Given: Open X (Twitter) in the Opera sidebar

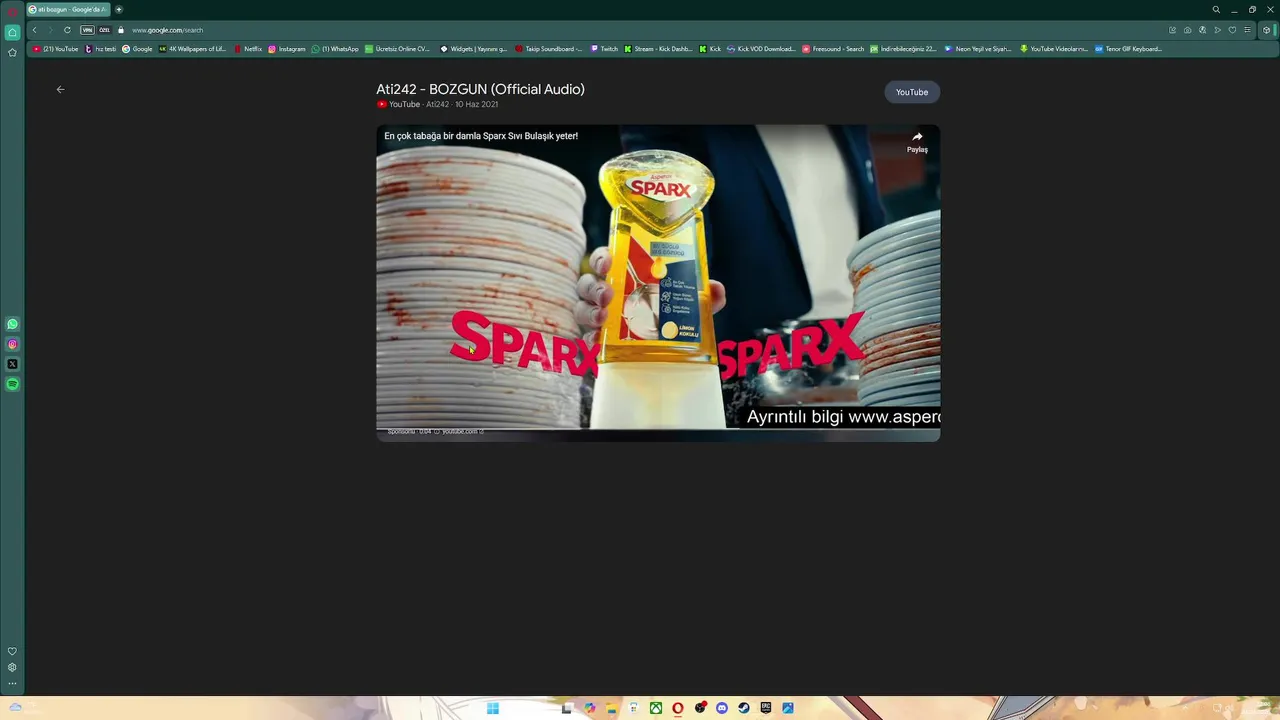Looking at the screenshot, I should coord(12,364).
